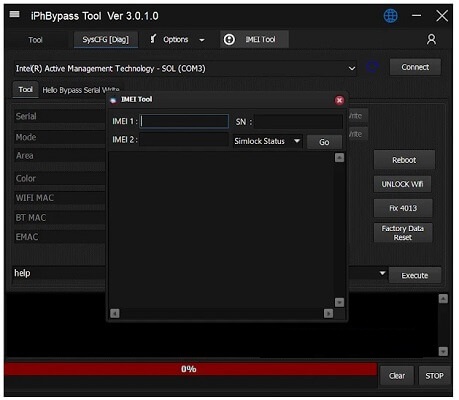Click the Options wrench icon

pos(153,39)
